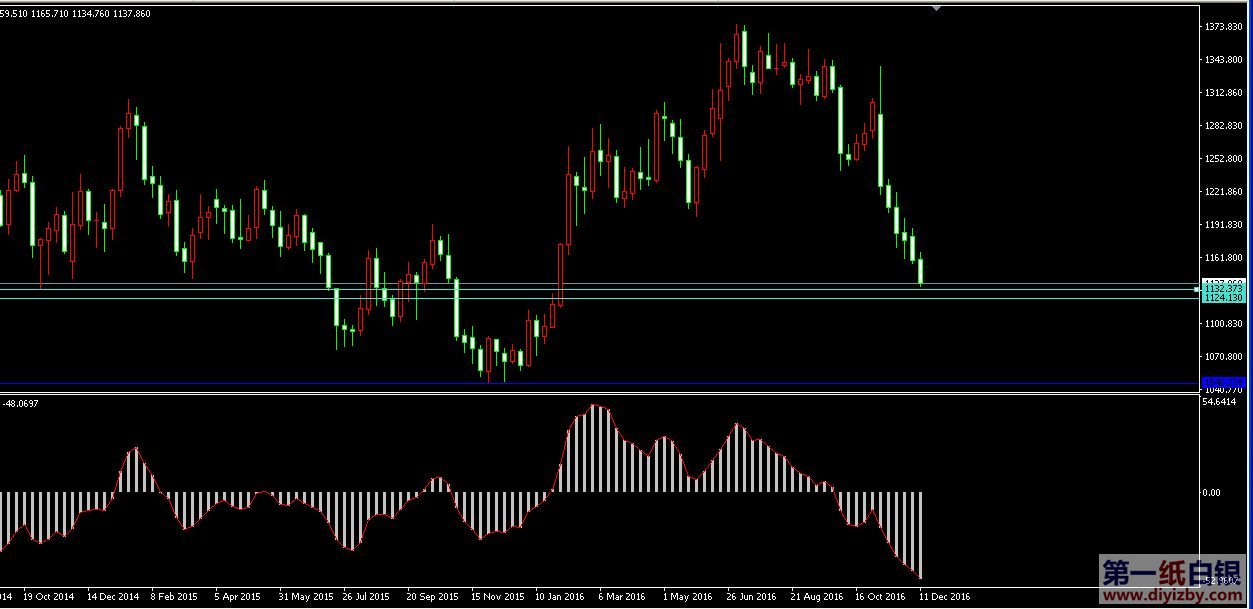The width and height of the screenshot is (1253, 609).
Task: Click the 1161.800 price scale label
Action: (x=1225, y=258)
